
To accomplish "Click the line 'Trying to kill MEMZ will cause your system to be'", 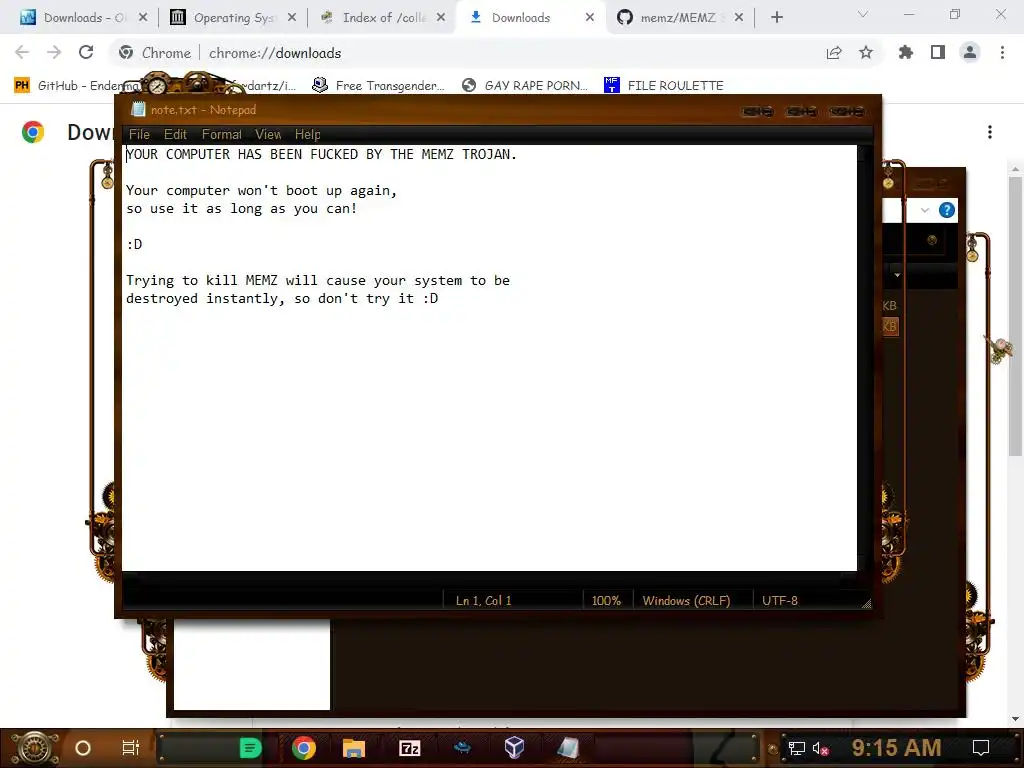I will (x=318, y=281).
